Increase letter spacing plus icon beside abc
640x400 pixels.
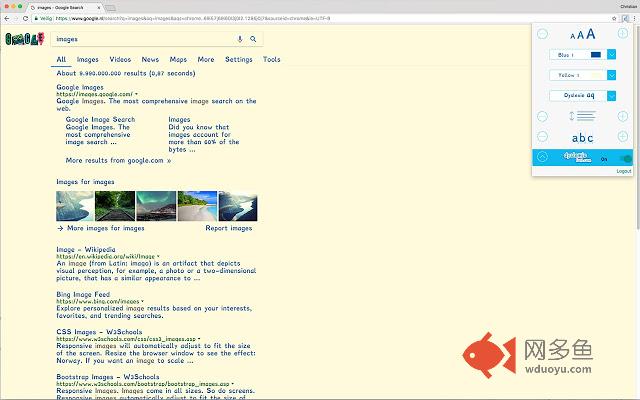pyautogui.click(x=622, y=136)
